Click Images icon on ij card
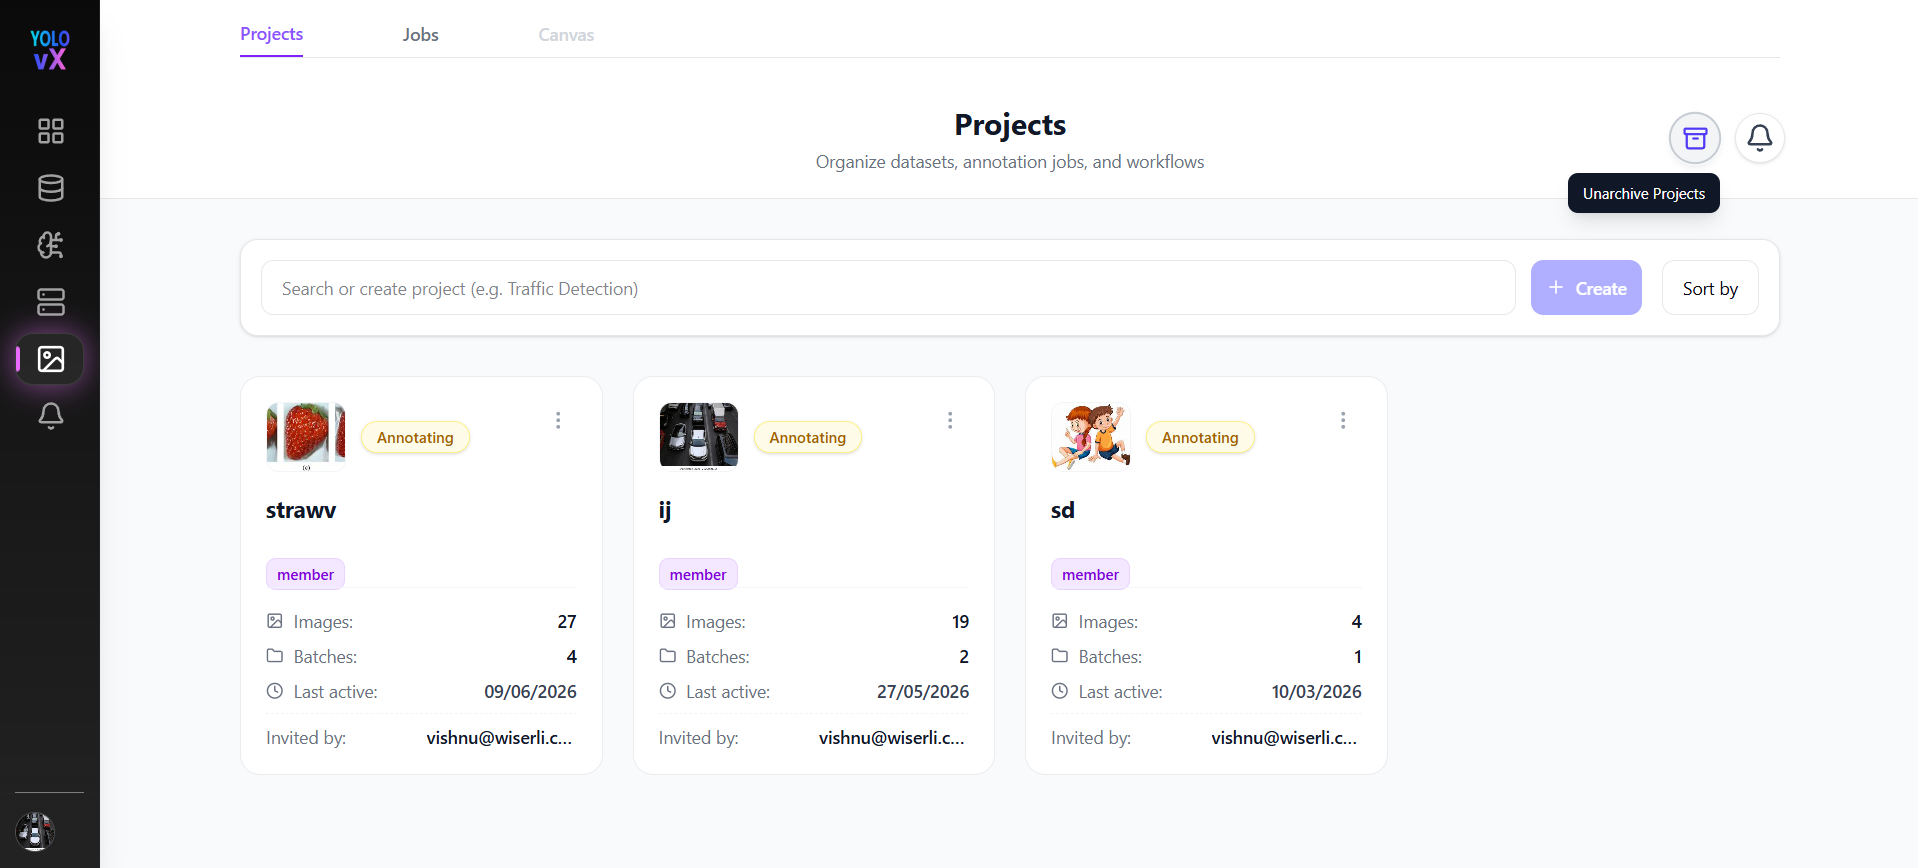Image resolution: width=1918 pixels, height=868 pixels. (668, 621)
